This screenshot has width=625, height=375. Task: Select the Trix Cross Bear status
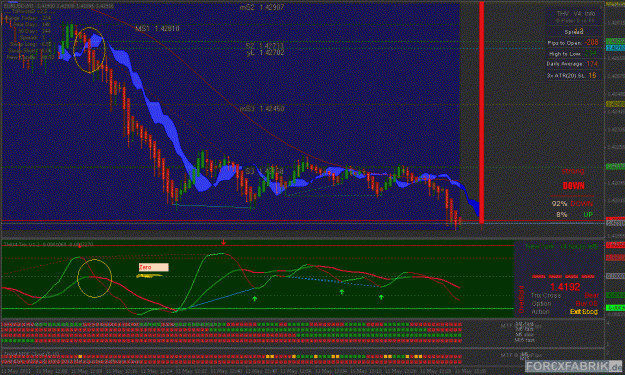(x=565, y=296)
